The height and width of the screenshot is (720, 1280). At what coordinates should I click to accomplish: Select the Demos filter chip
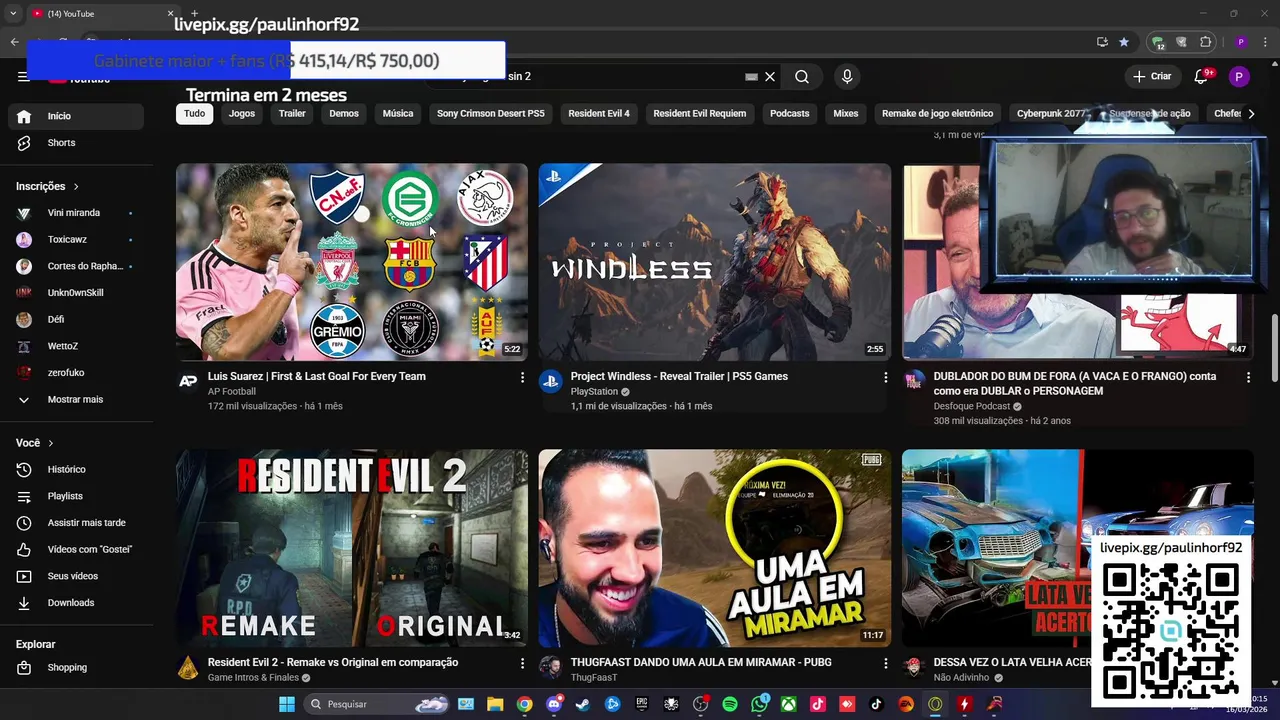coord(344,114)
